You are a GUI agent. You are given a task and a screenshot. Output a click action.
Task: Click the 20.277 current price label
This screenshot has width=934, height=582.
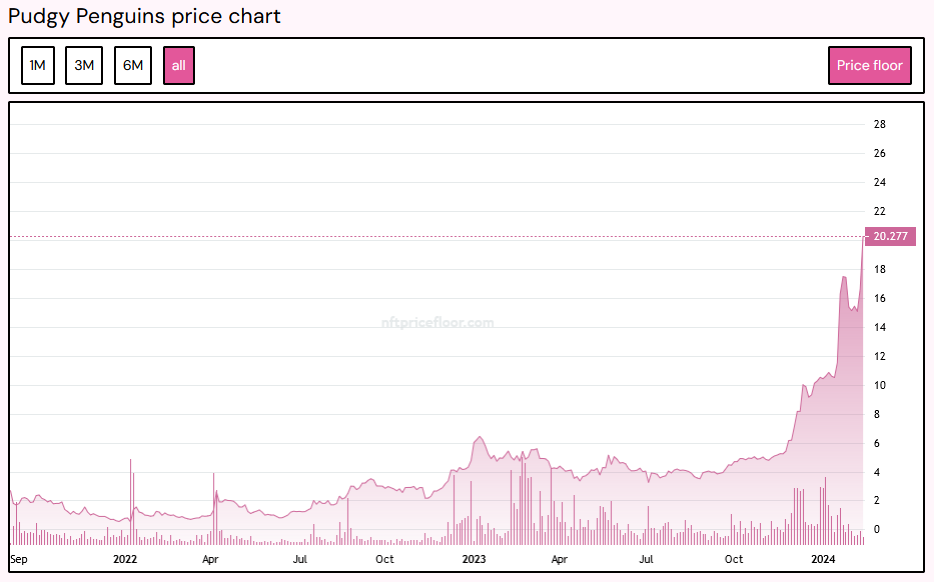(890, 236)
